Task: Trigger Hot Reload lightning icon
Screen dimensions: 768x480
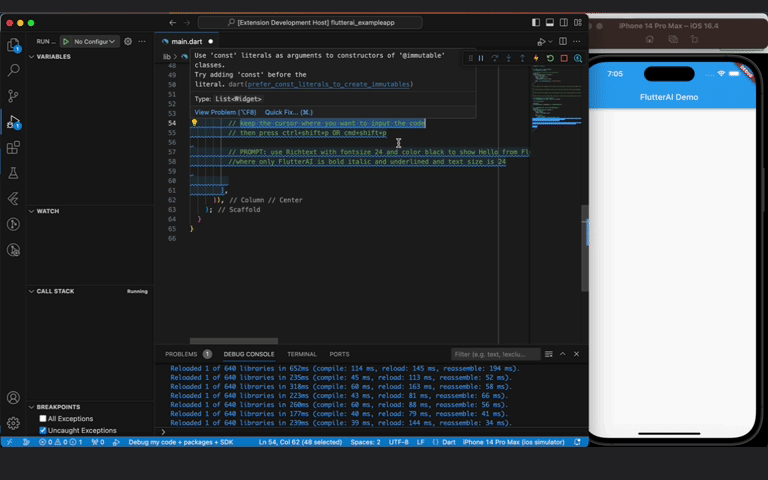Action: coord(536,58)
